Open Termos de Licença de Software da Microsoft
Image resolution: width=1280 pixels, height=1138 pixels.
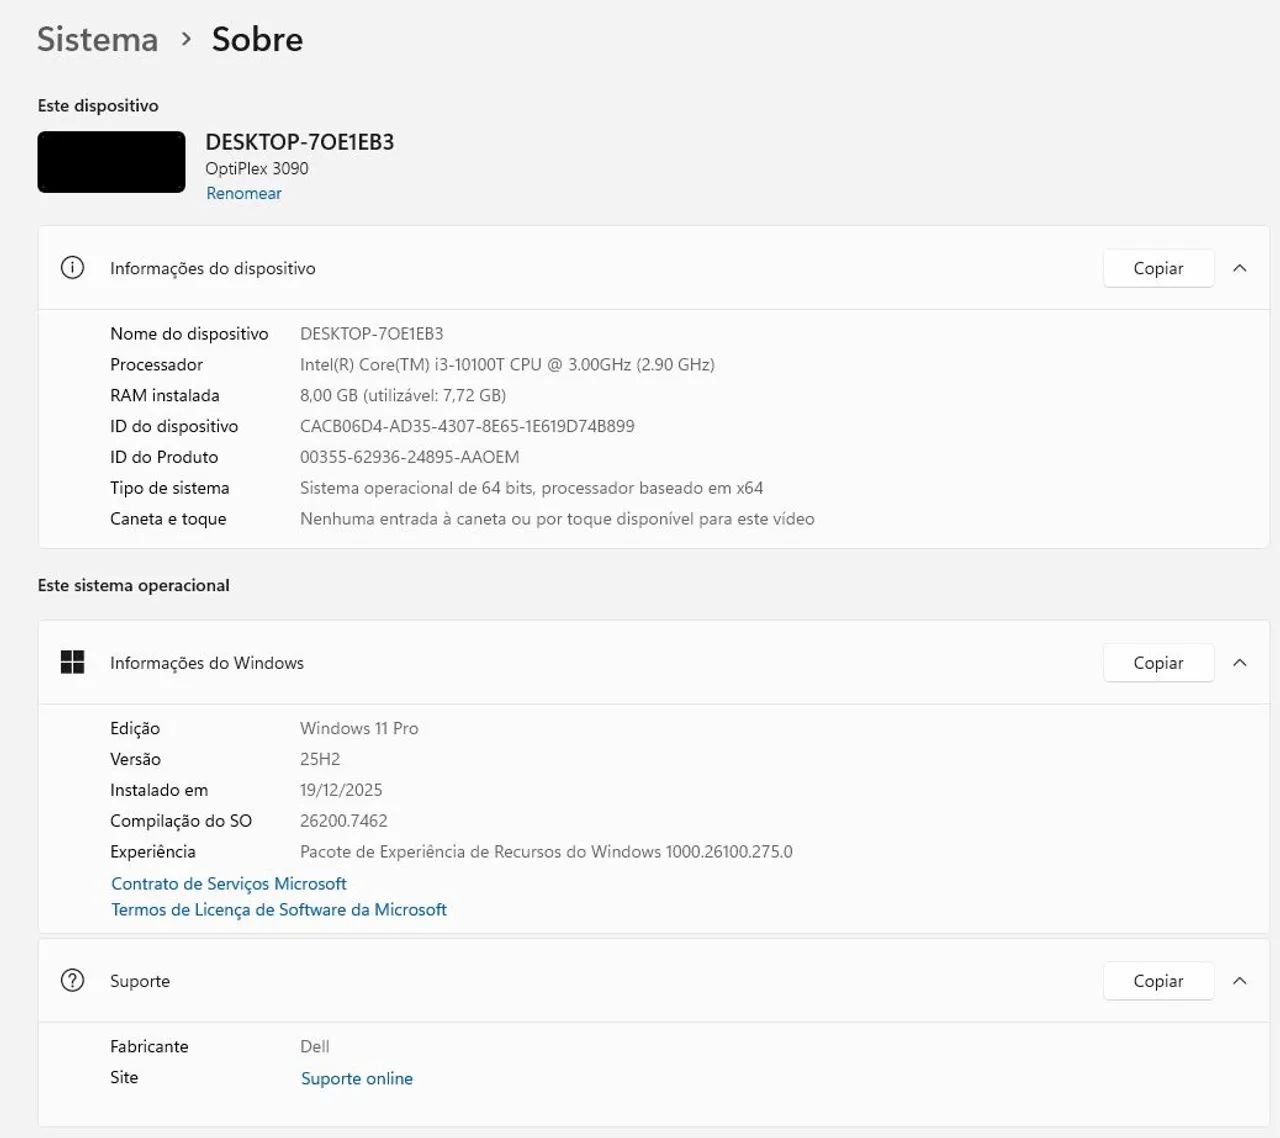pos(278,909)
